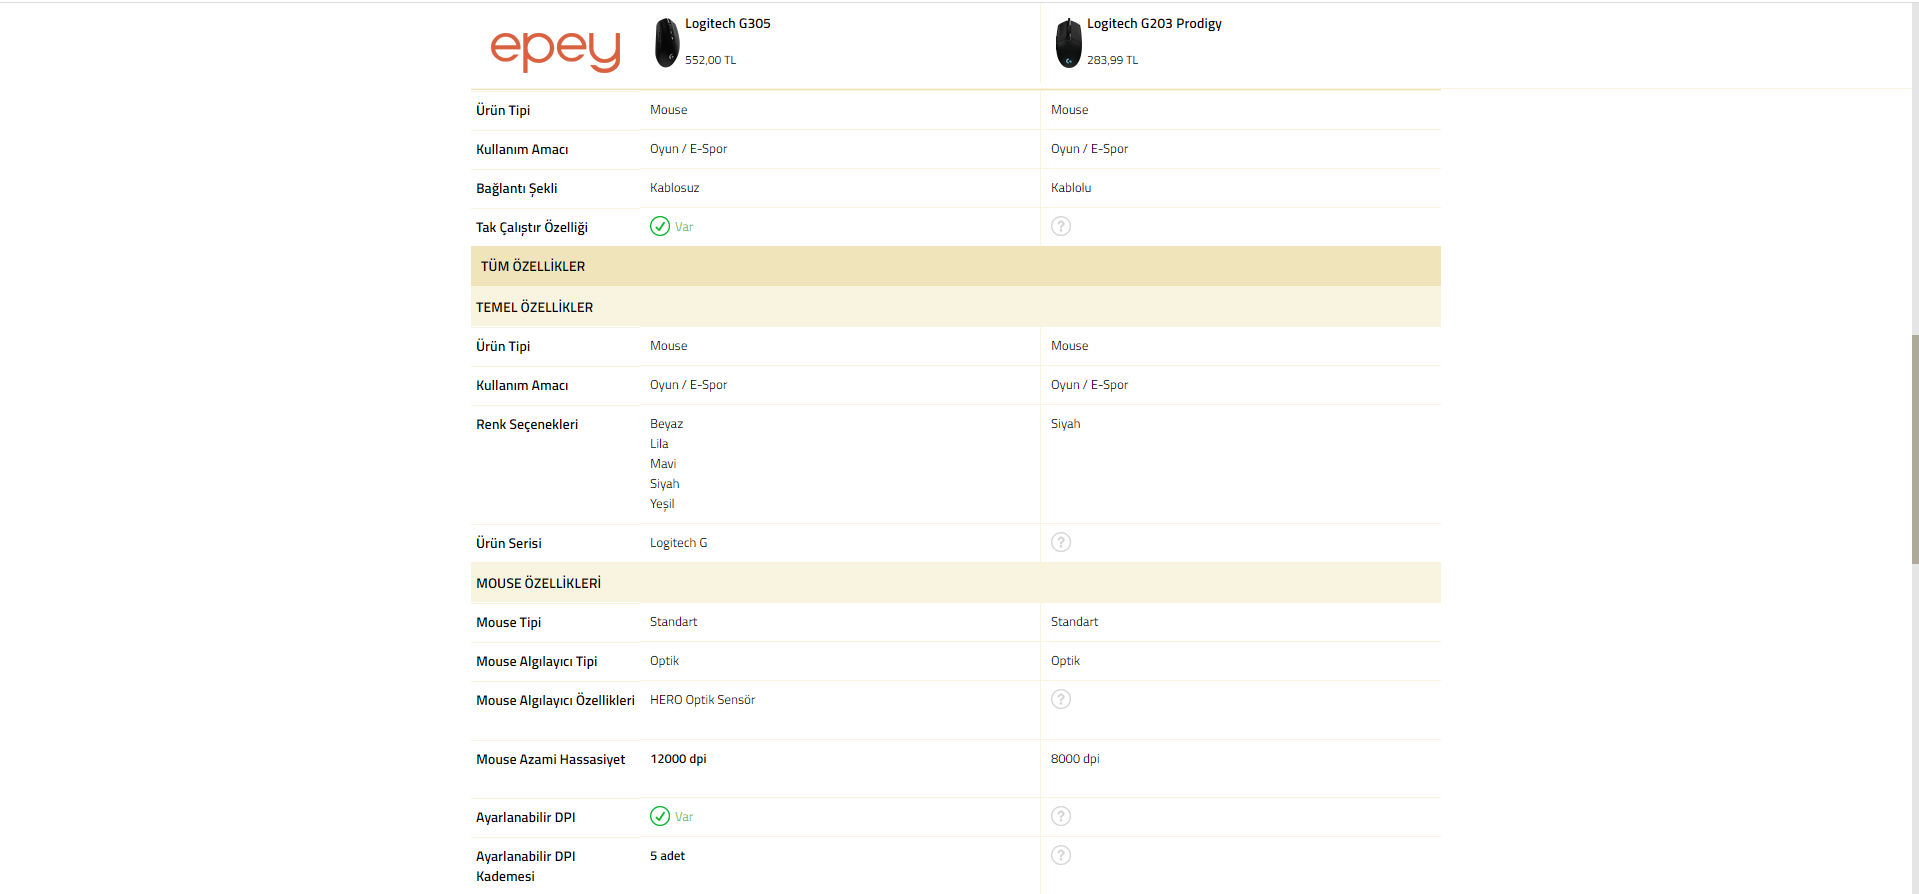Select the 8000 dpi value
This screenshot has width=1919, height=894.
coord(1075,759)
